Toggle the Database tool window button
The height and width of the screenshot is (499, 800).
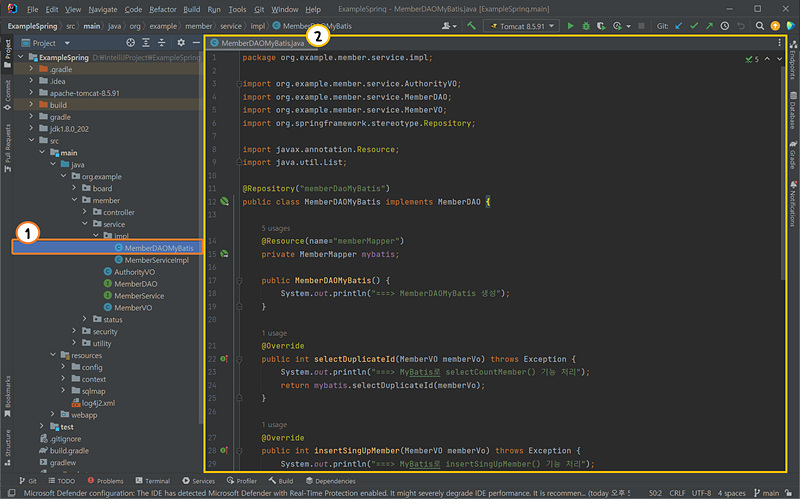click(x=793, y=110)
